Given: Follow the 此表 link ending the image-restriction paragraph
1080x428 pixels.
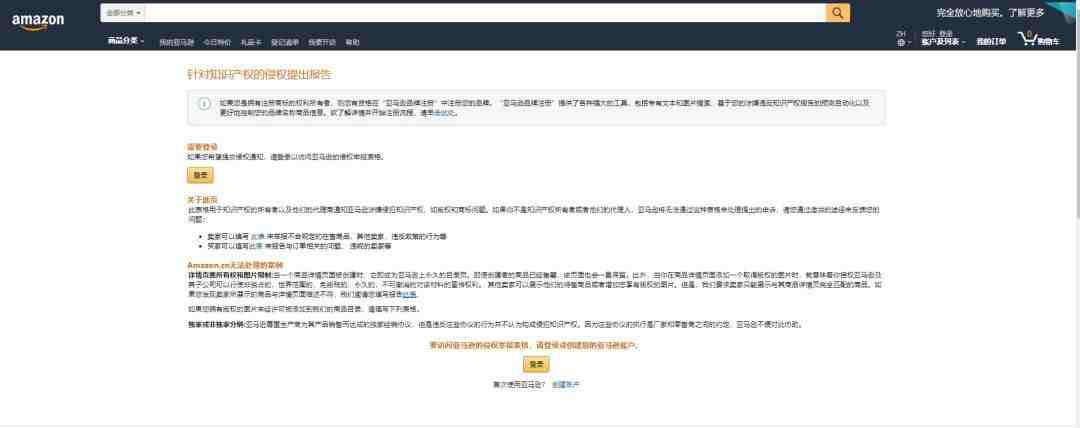Looking at the screenshot, I should point(410,294).
